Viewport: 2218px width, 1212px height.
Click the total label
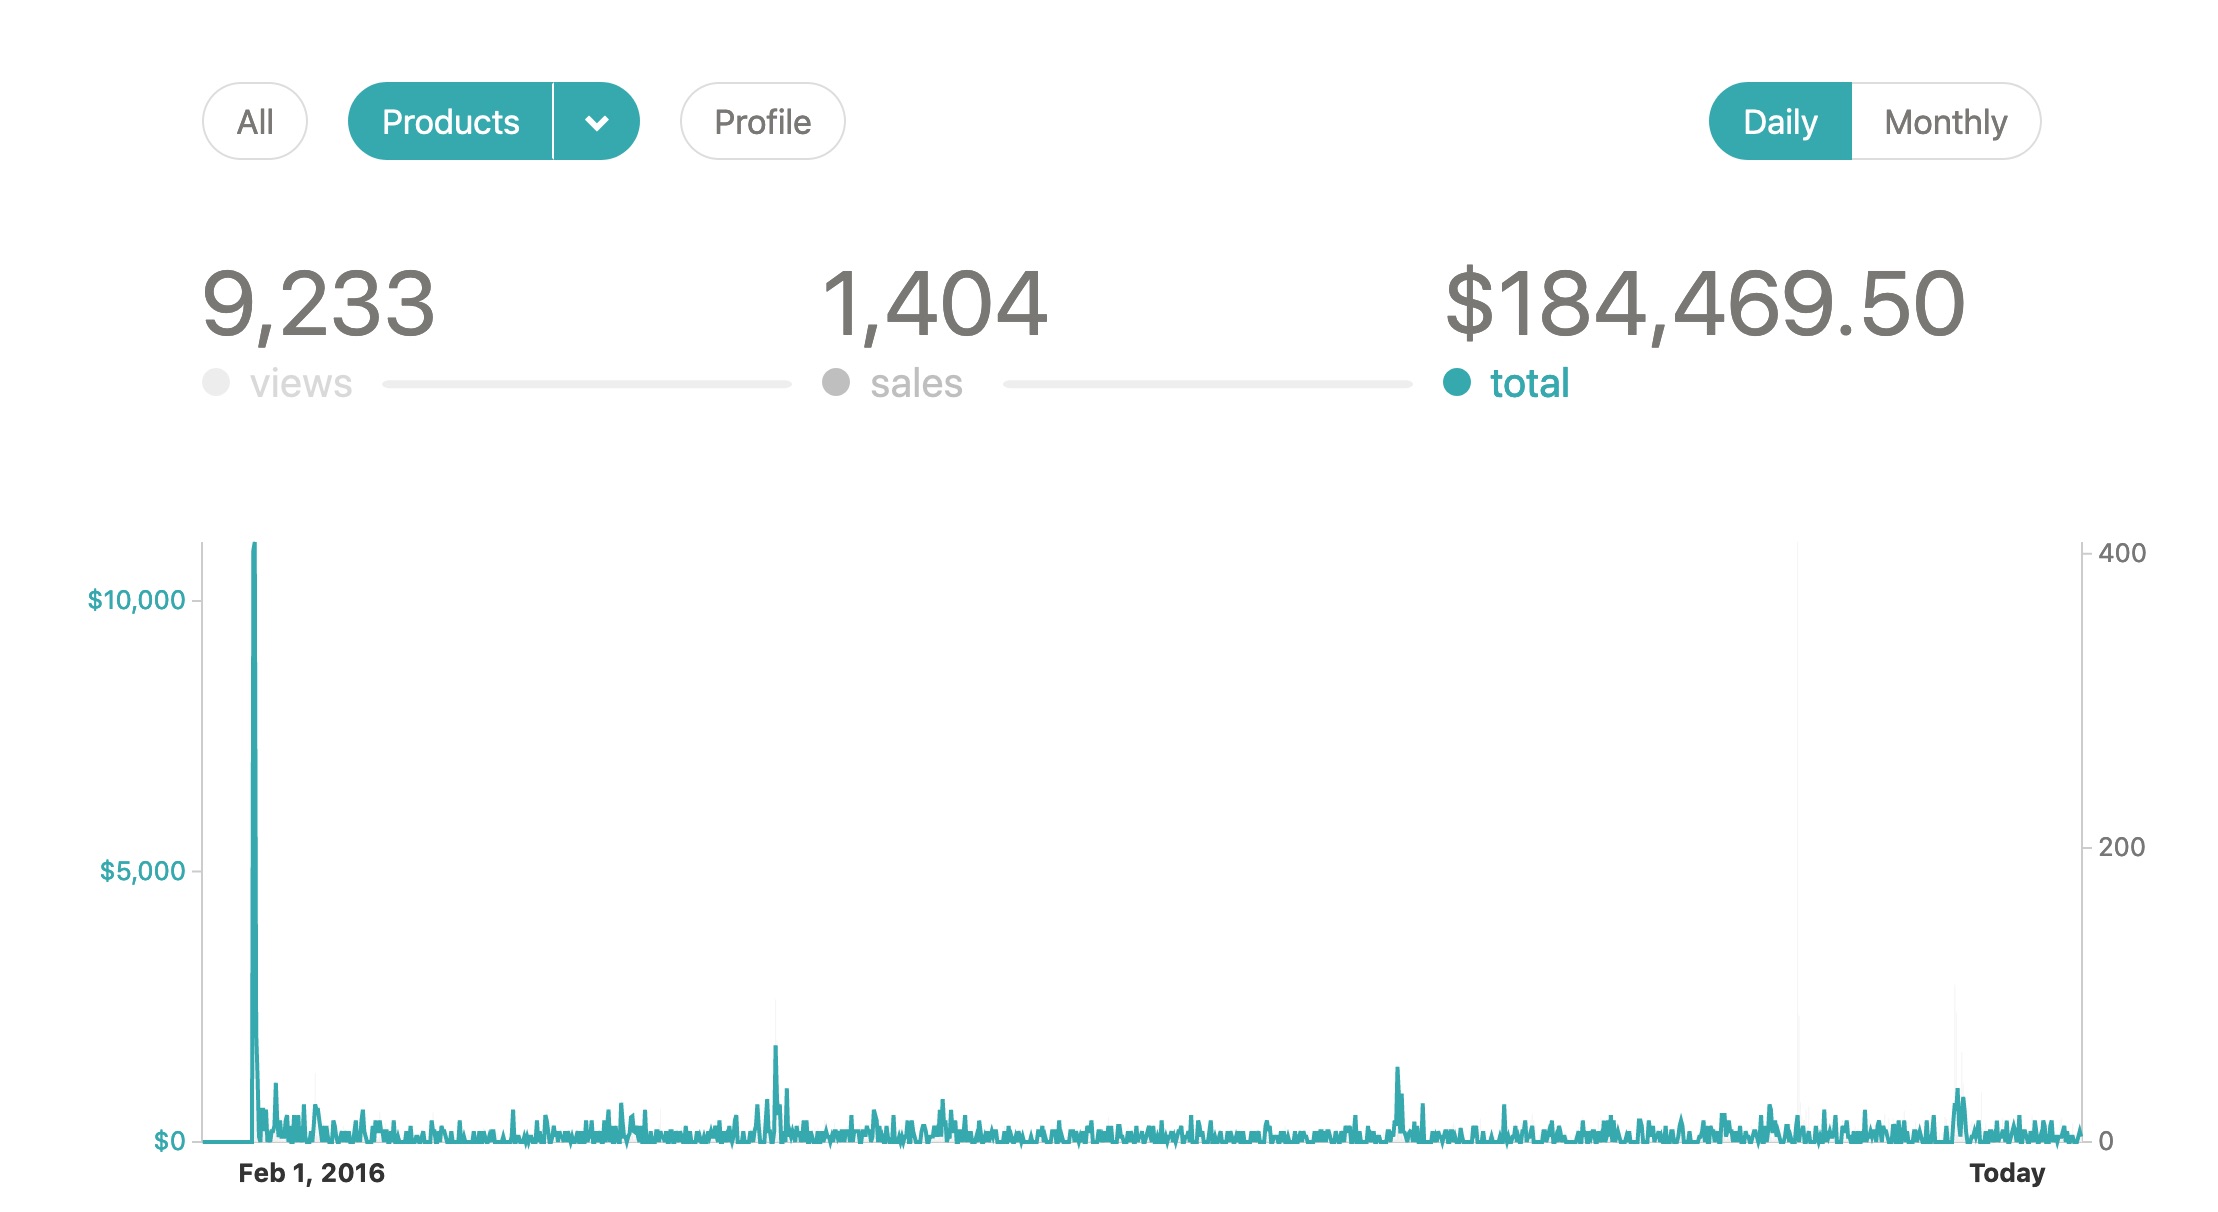(x=1530, y=383)
